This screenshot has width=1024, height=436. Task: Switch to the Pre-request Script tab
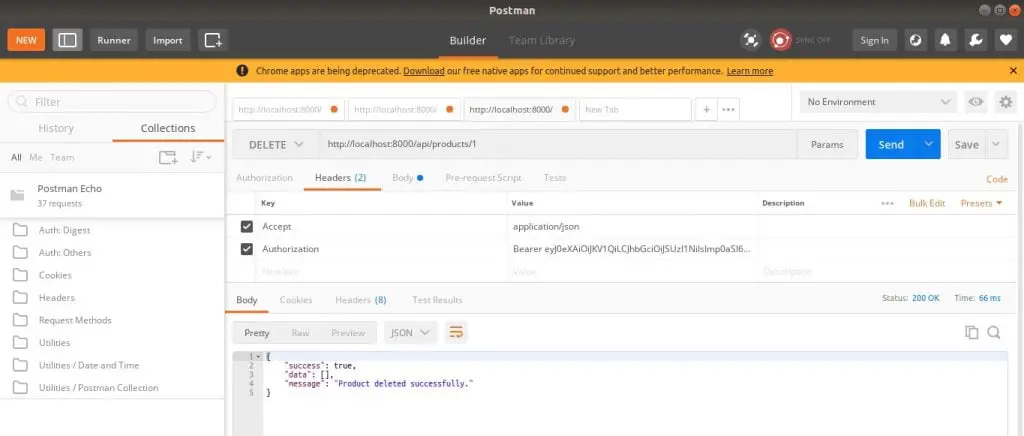pos(483,178)
